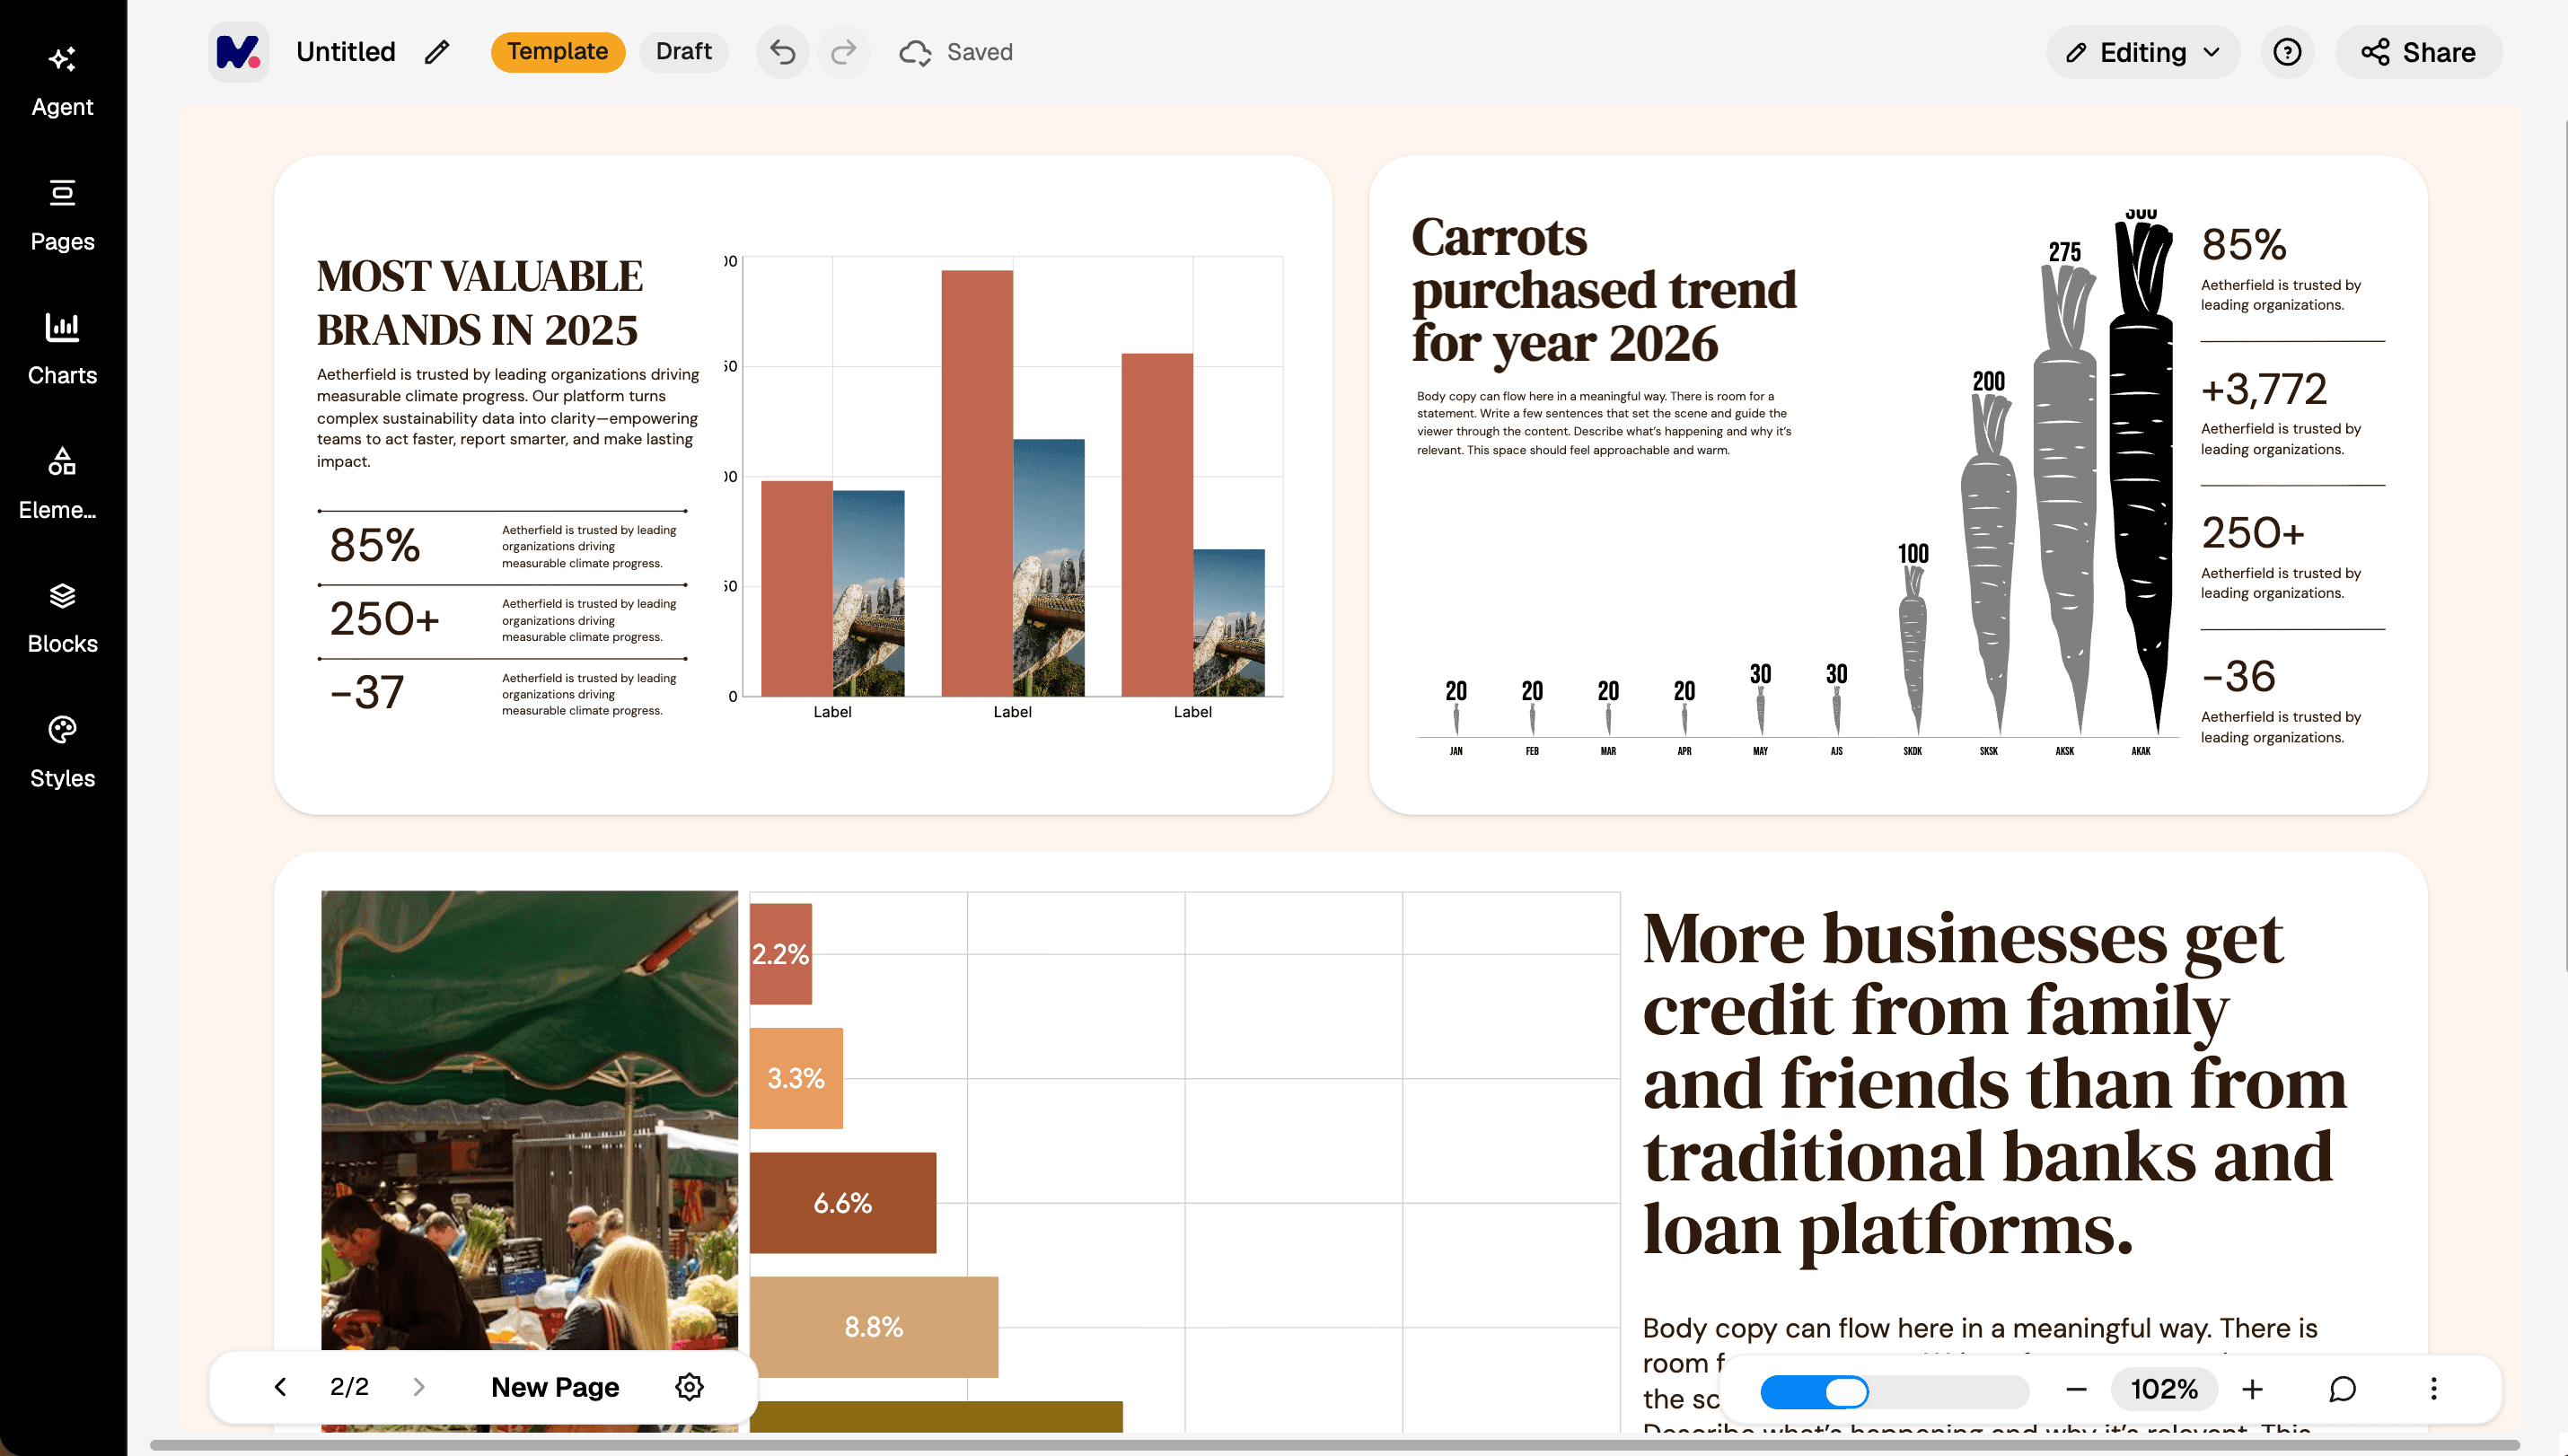
Task: Click the 275 carrot value label
Action: (2065, 252)
